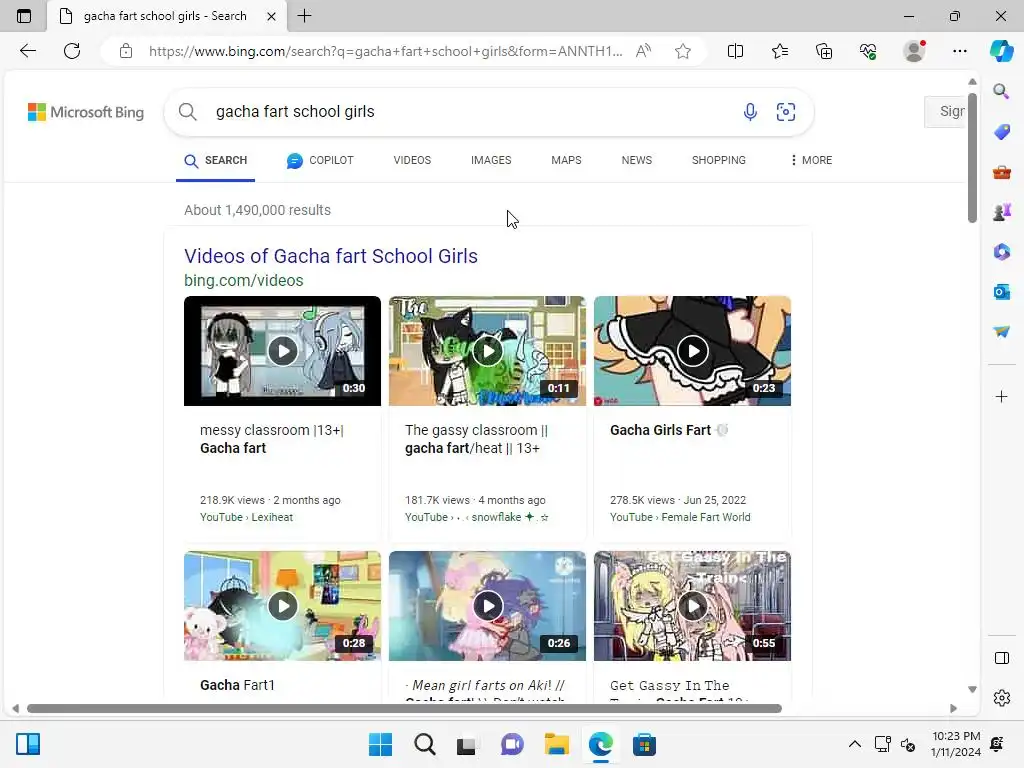
Task: Expand the MORE menu
Action: (x=811, y=161)
